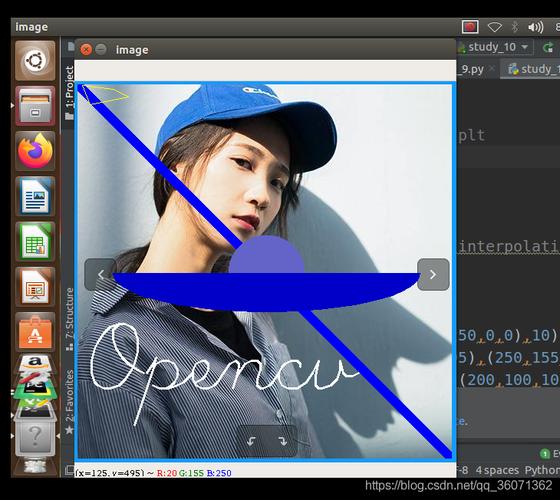Click the pixel readout R:20 G:155 B:250

(x=194, y=473)
